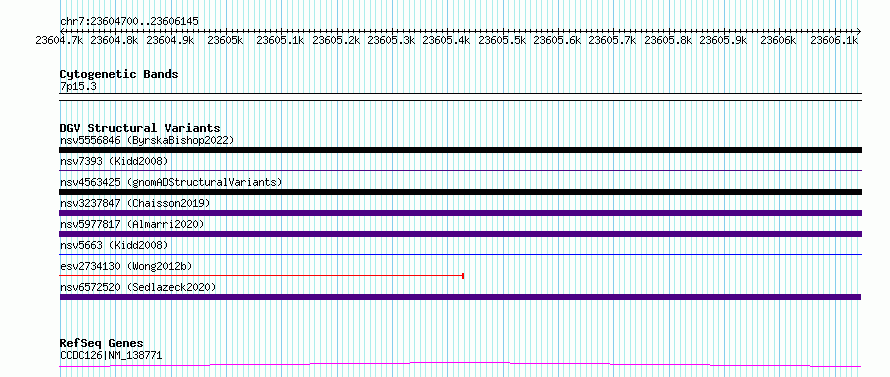The height and width of the screenshot is (377, 890).
Task: Click the 23605.5k ruler label
Action: pos(503,40)
